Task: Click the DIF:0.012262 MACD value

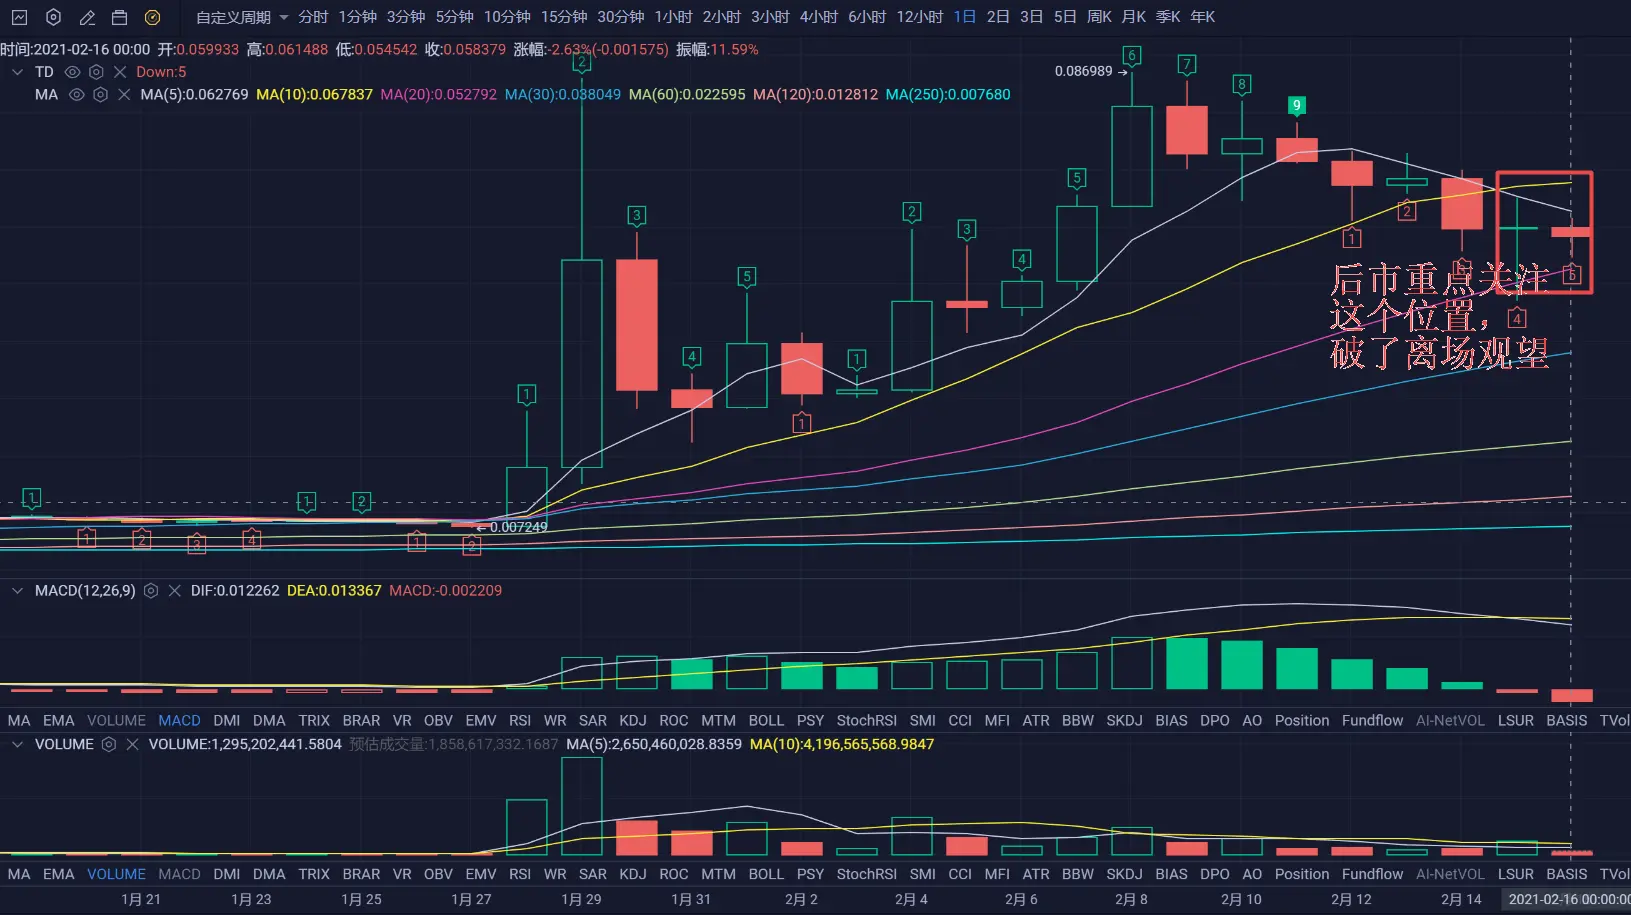Action: coord(235,591)
